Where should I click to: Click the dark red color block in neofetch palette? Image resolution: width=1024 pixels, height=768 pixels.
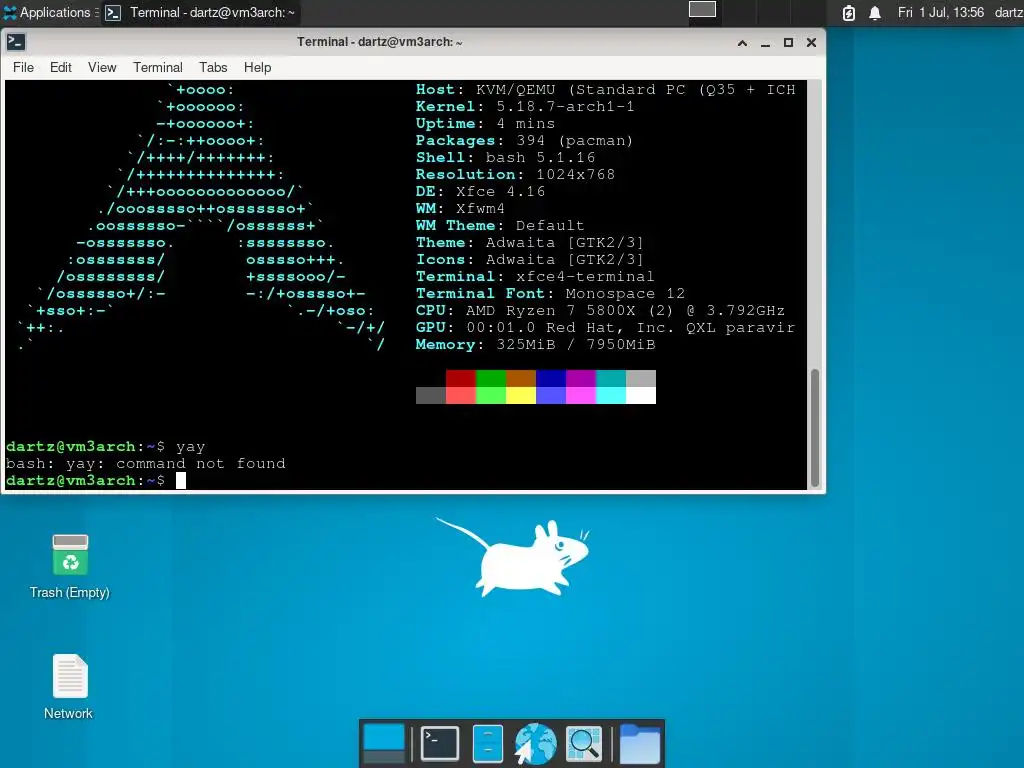pos(460,378)
